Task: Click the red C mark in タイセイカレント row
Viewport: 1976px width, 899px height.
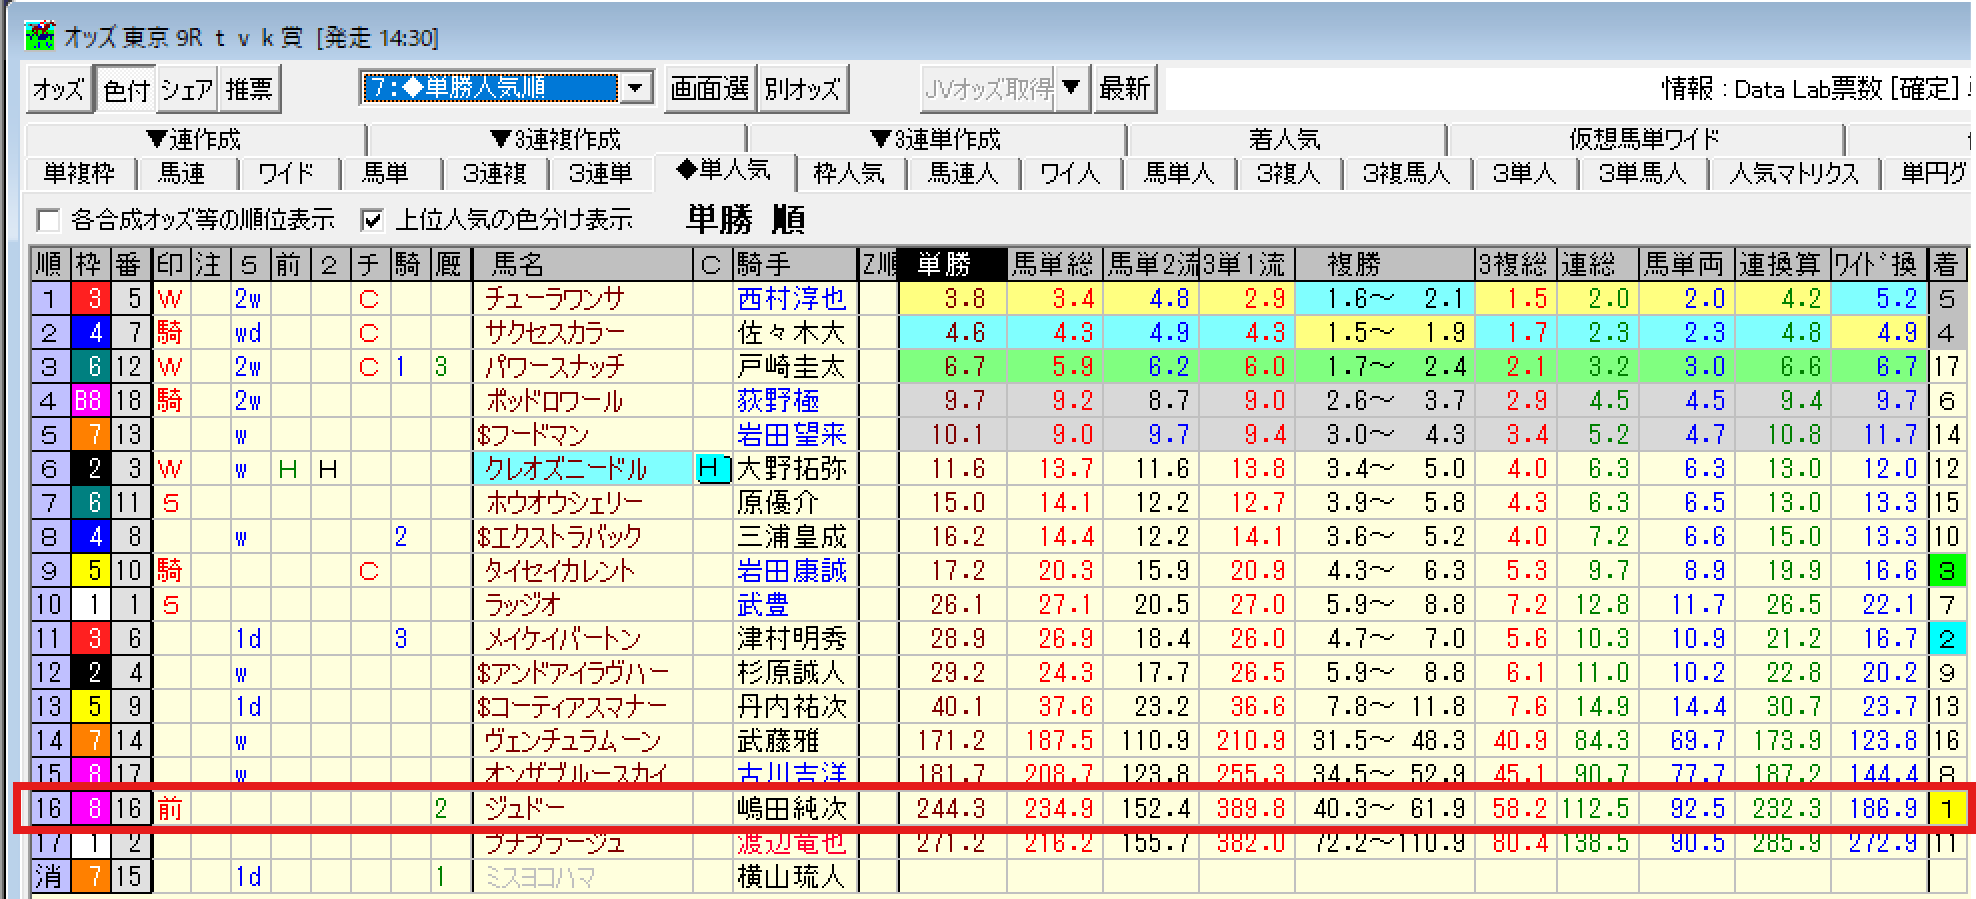Action: (x=369, y=571)
